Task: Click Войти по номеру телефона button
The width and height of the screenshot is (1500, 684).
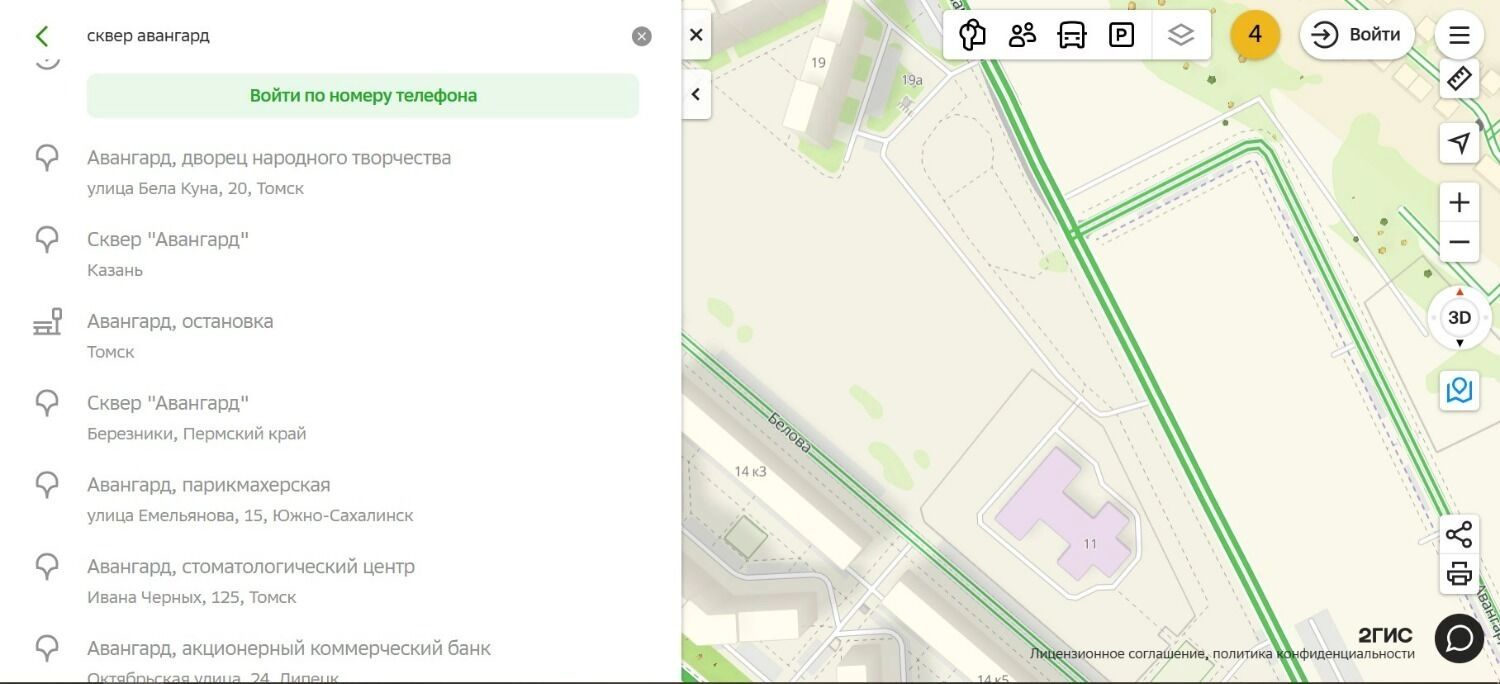Action: click(363, 96)
